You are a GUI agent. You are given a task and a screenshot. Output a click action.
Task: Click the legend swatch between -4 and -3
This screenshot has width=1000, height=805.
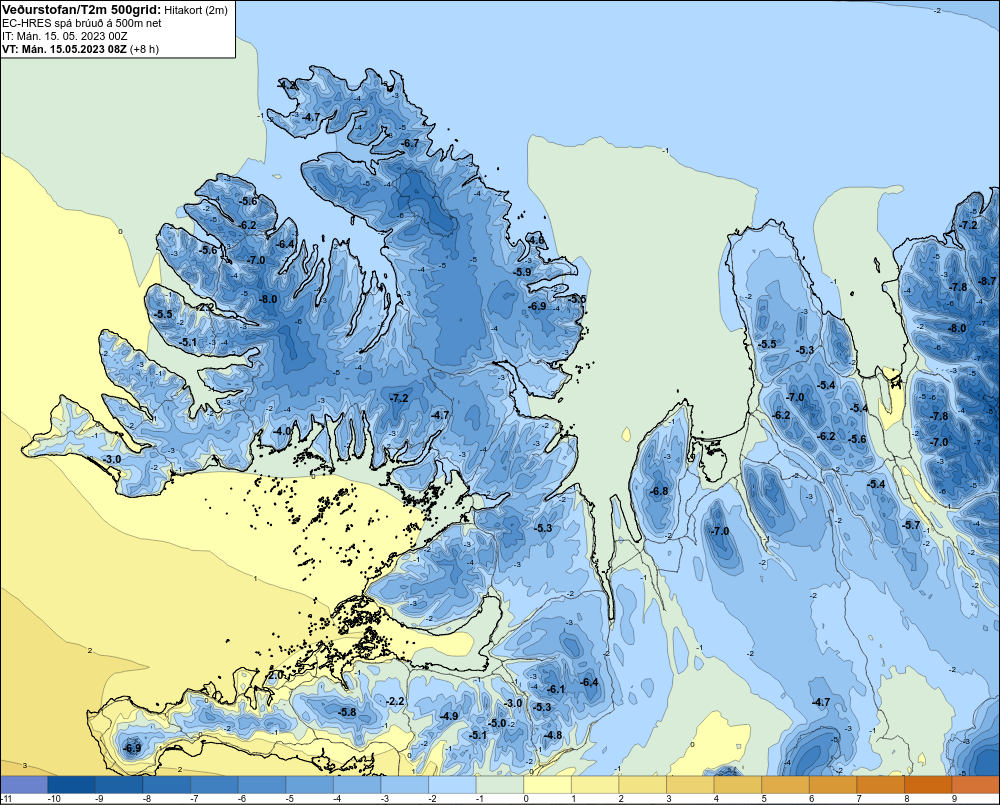[357, 784]
